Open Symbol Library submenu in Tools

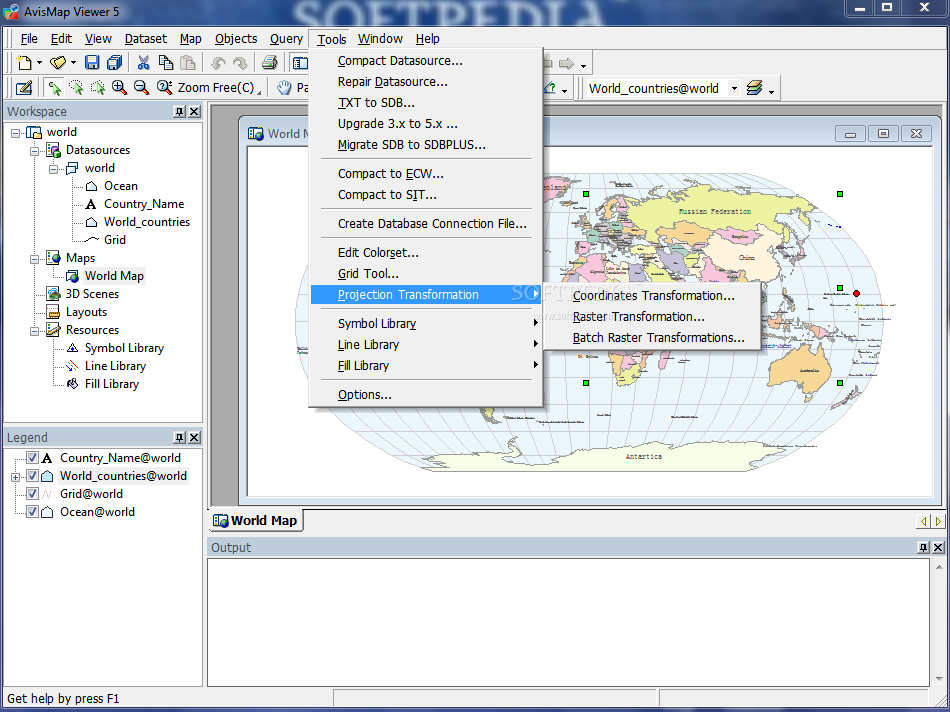[425, 324]
